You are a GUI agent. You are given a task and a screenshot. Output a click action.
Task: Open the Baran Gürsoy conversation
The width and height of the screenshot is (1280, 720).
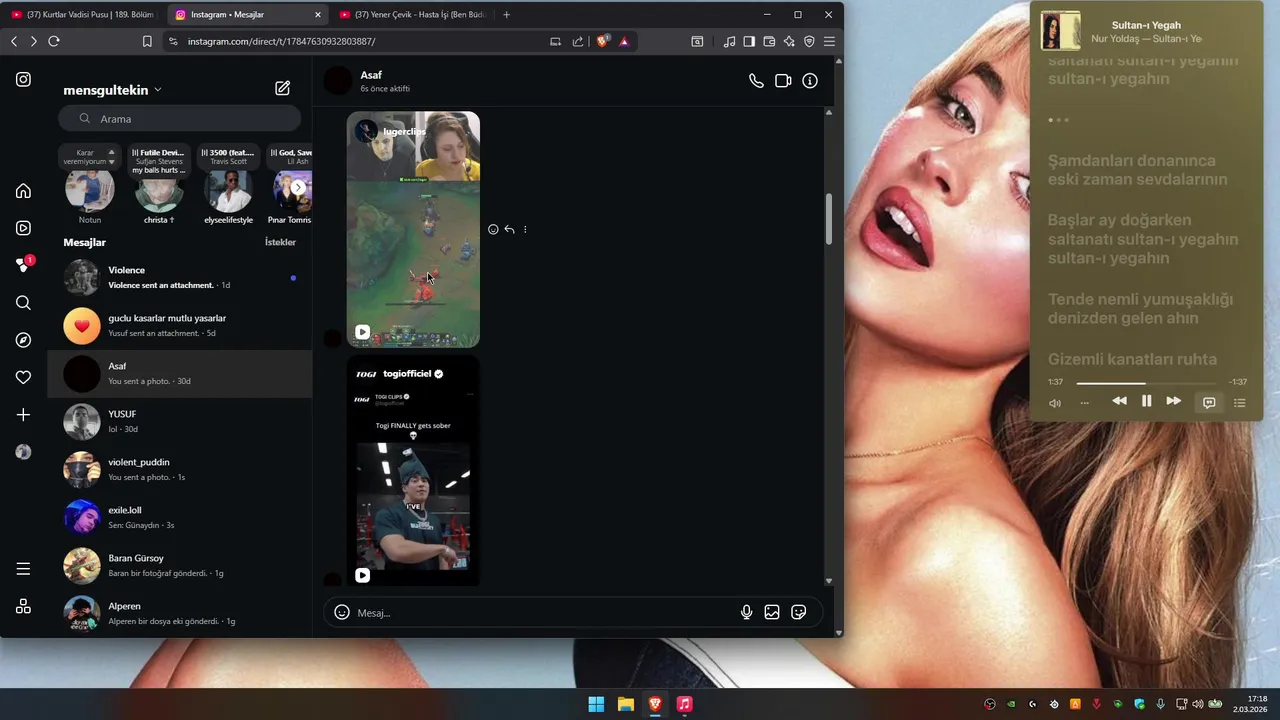[x=180, y=565]
